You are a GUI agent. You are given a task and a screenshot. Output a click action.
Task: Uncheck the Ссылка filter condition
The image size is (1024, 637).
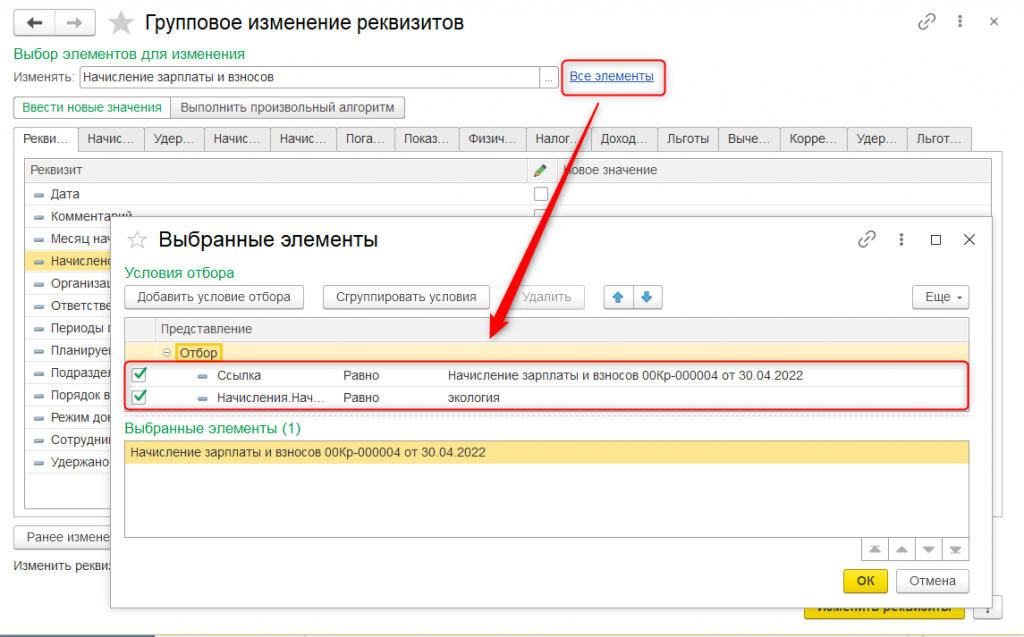[x=140, y=375]
